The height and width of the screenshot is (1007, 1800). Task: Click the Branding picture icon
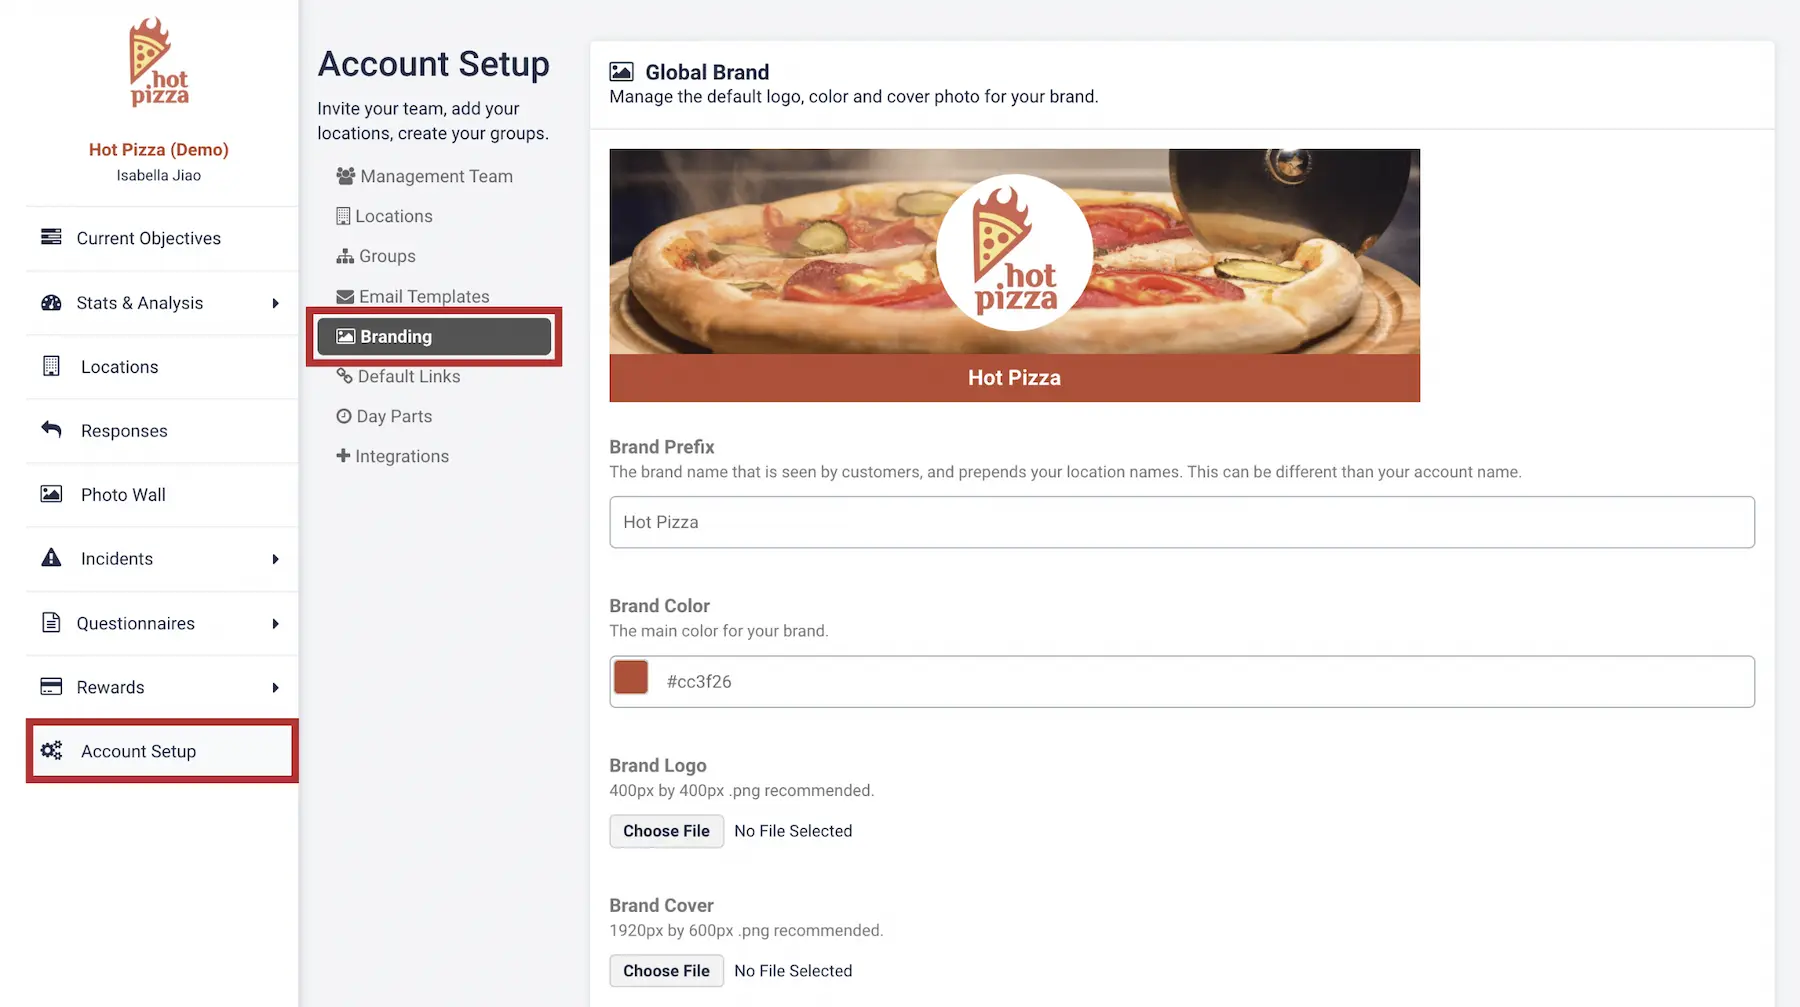point(346,336)
